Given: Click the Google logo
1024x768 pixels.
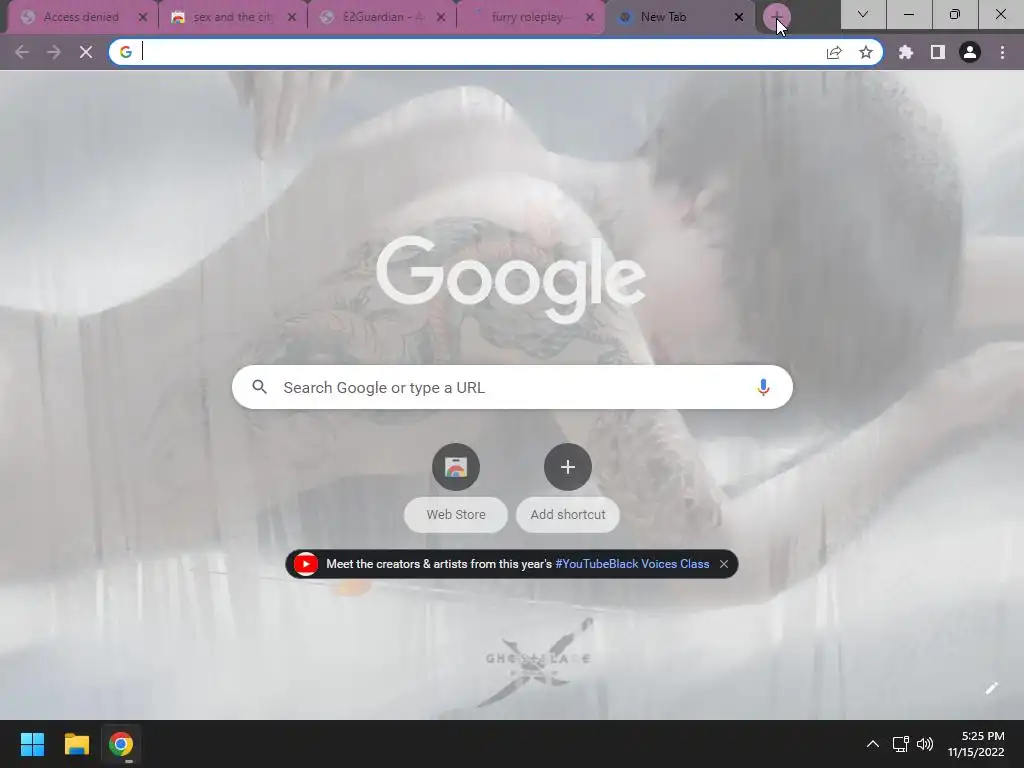Looking at the screenshot, I should click(x=511, y=279).
